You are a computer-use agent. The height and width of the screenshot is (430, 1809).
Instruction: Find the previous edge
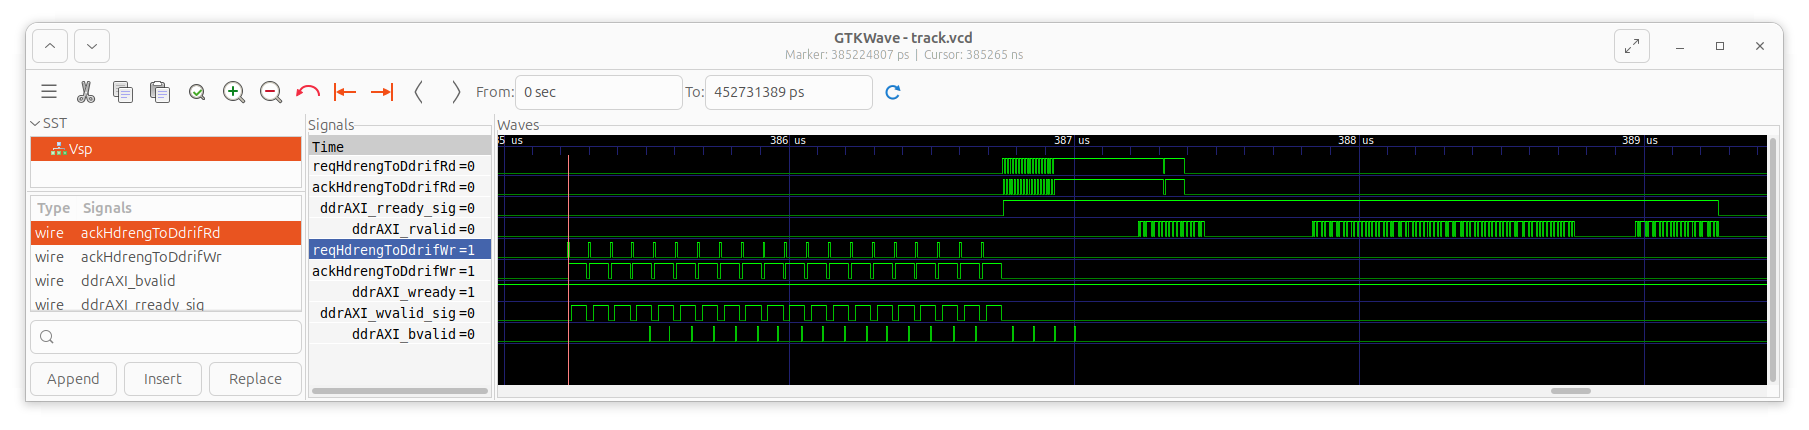pyautogui.click(x=419, y=92)
